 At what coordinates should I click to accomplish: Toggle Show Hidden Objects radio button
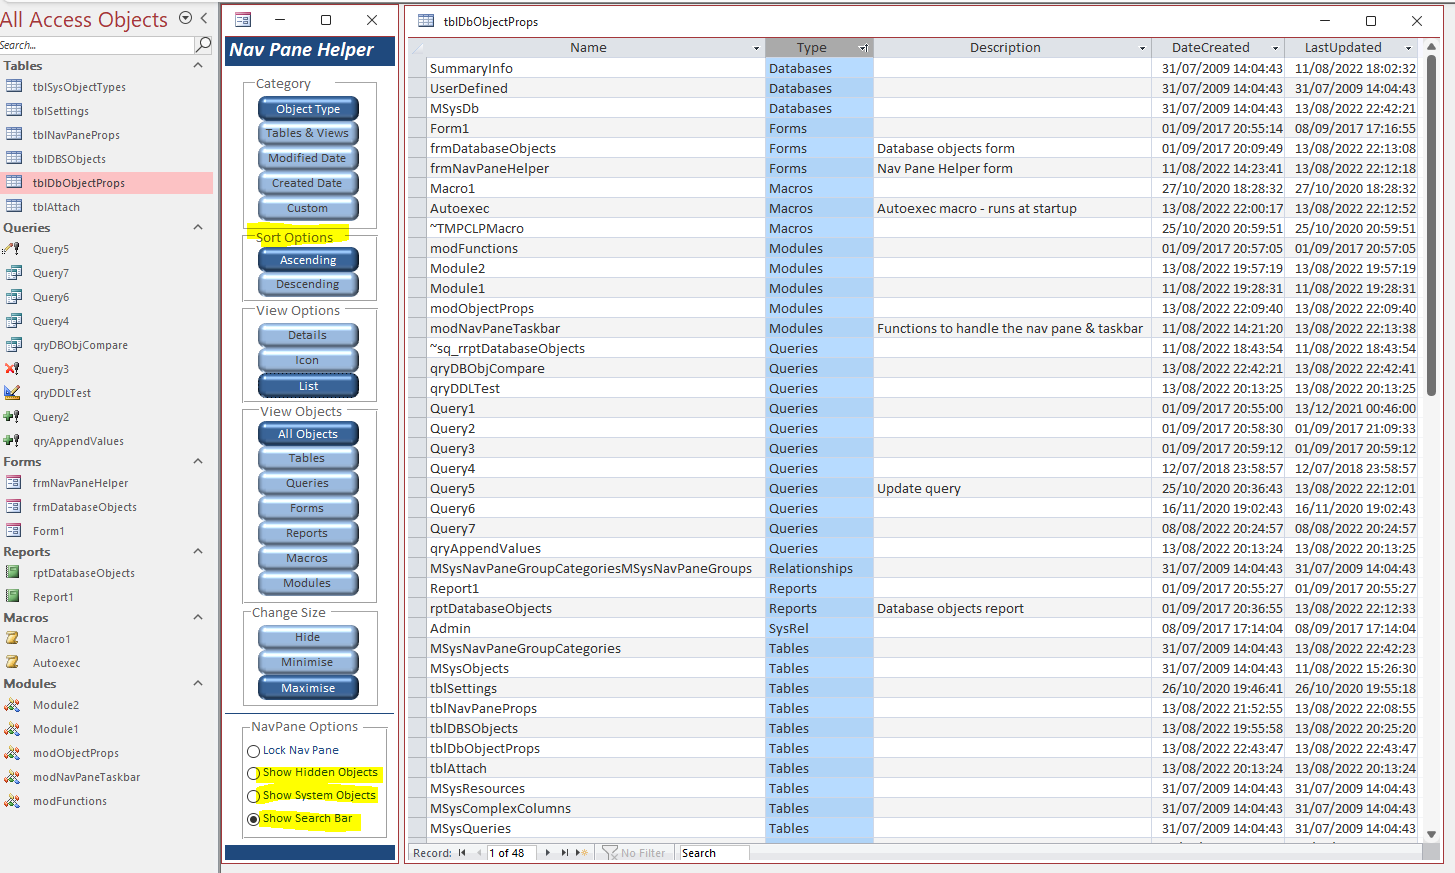254,773
